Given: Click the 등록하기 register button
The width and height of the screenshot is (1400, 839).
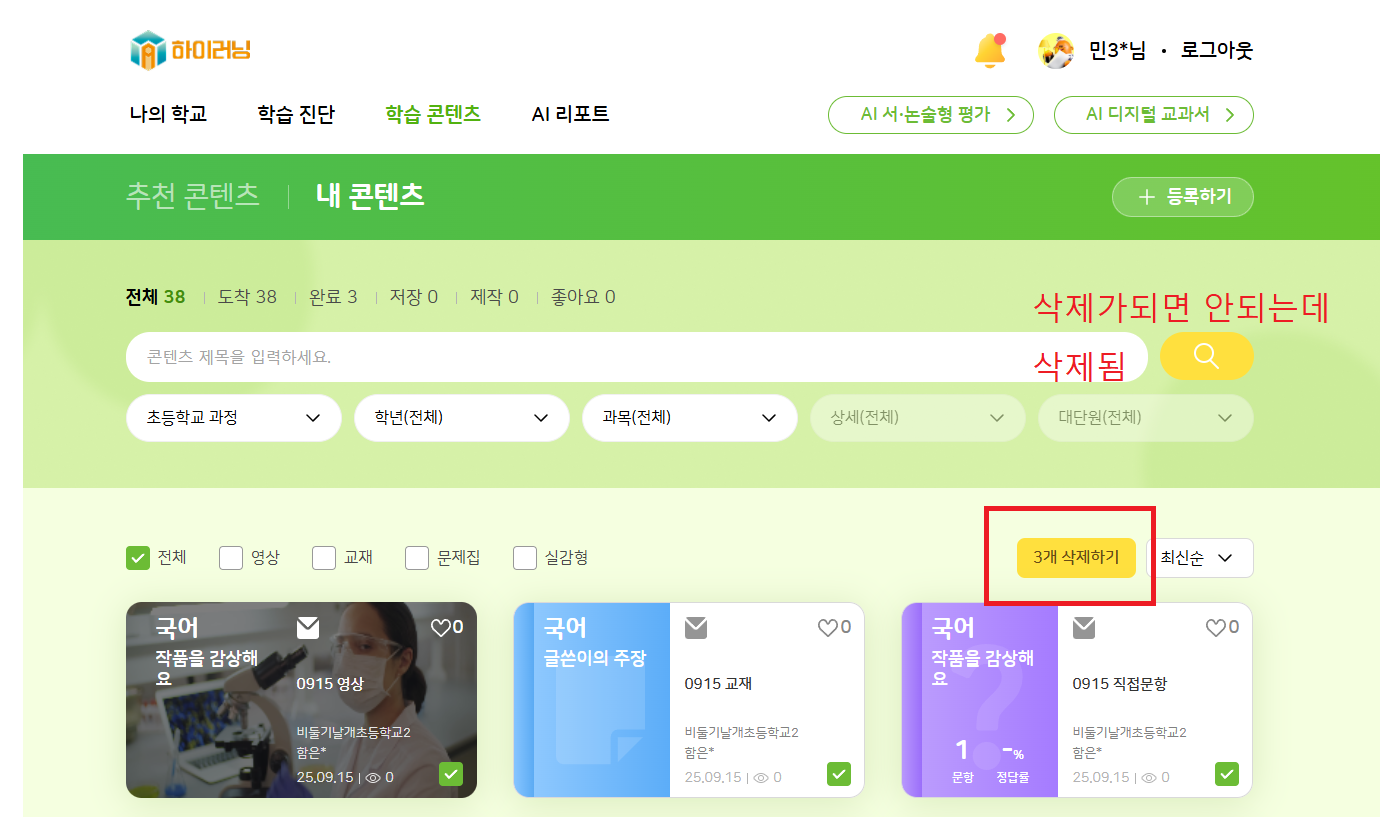Looking at the screenshot, I should click(1183, 197).
